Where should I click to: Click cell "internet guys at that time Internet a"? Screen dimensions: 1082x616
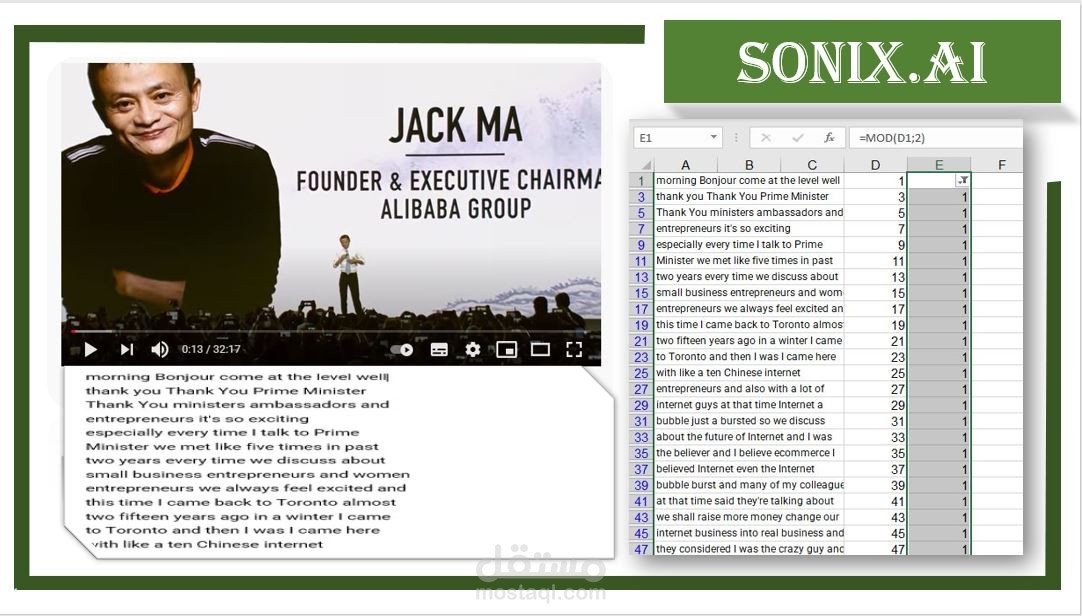[x=749, y=405]
